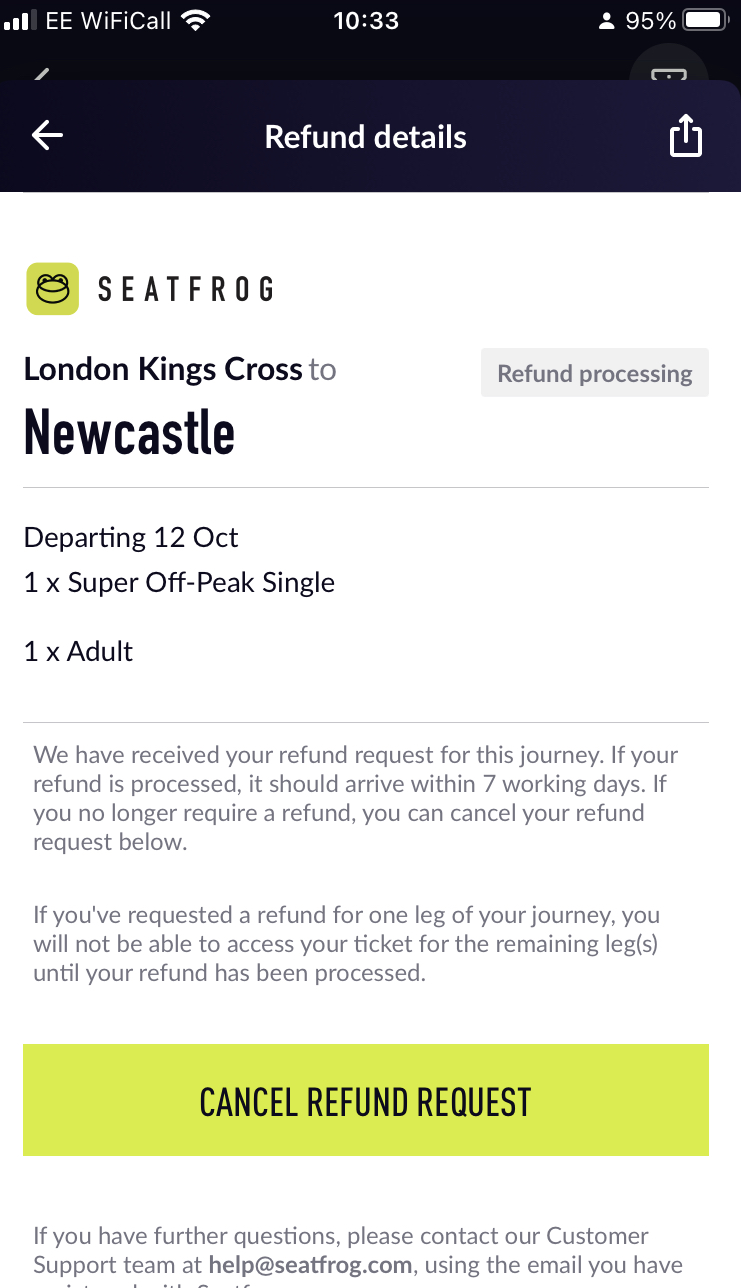Tap the partially hidden back chevron behind header
This screenshot has width=741, height=1288.
[42, 73]
